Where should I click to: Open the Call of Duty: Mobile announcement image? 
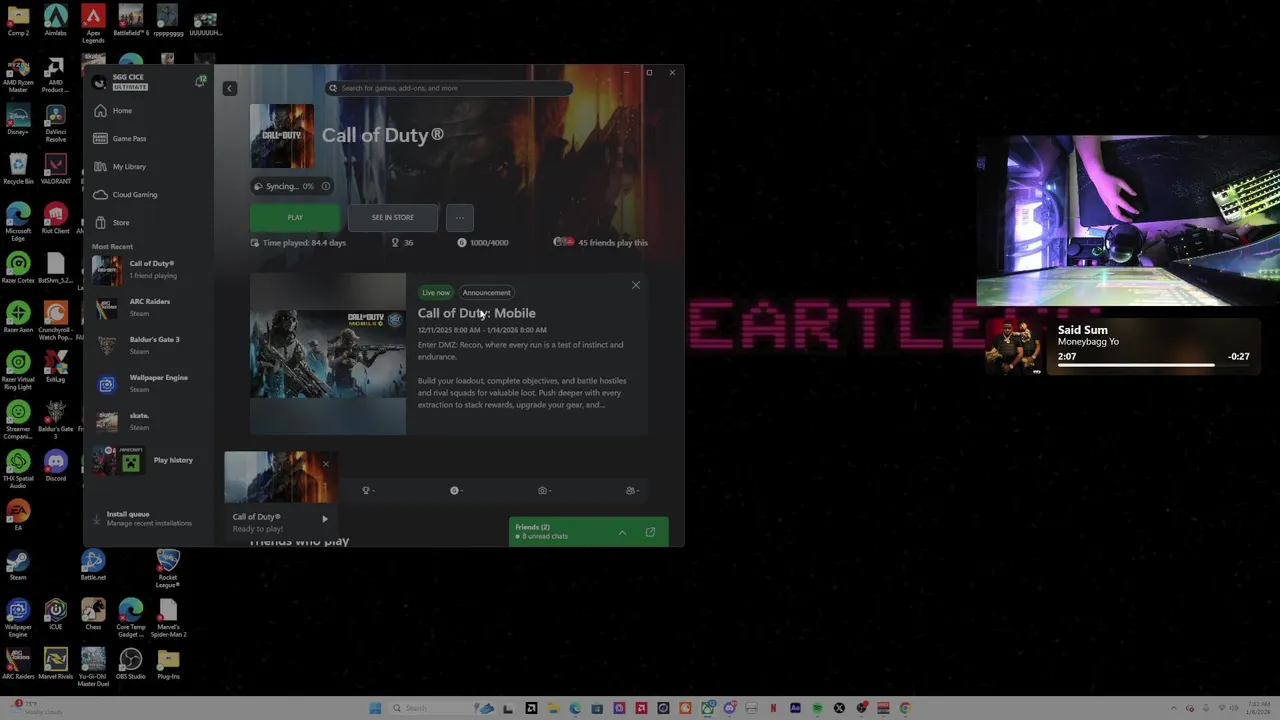coord(328,354)
